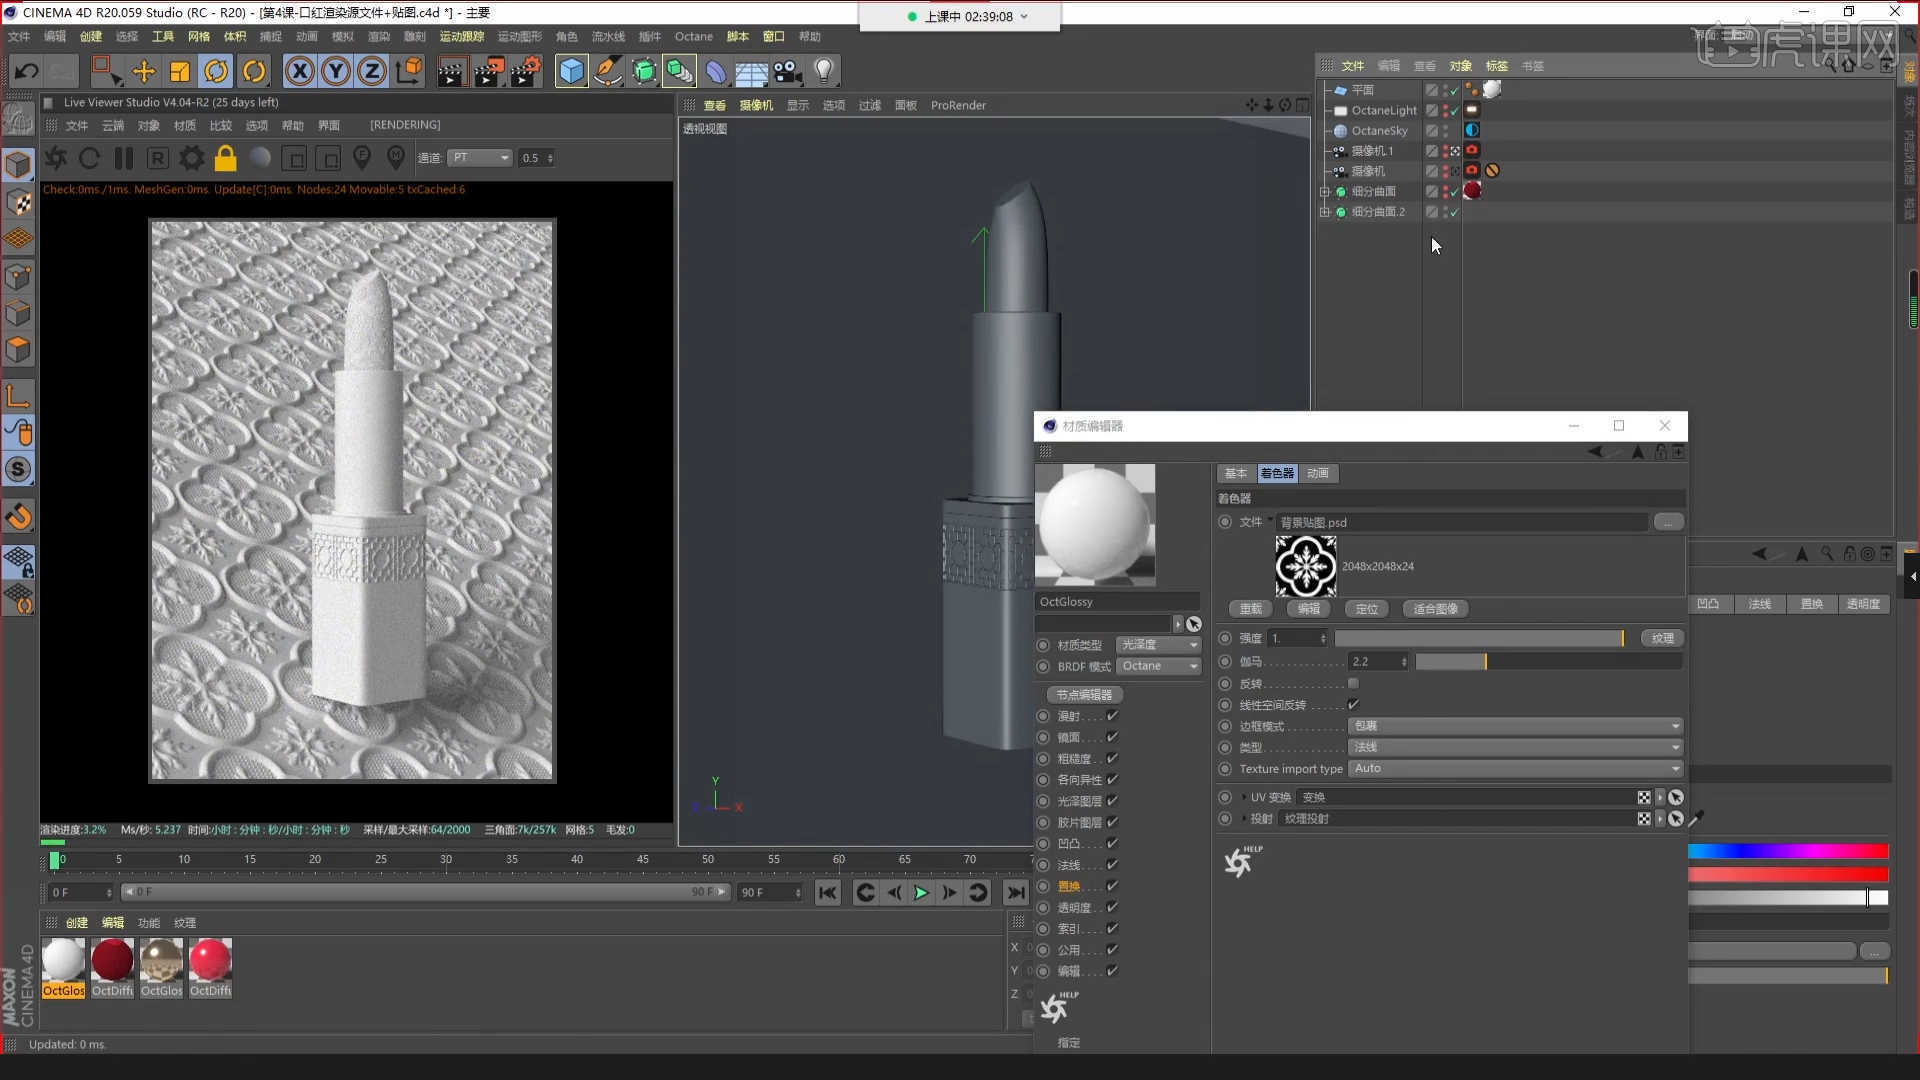The width and height of the screenshot is (1920, 1080).
Task: Toggle the 粗糙度 channel checkbox
Action: 1112,759
